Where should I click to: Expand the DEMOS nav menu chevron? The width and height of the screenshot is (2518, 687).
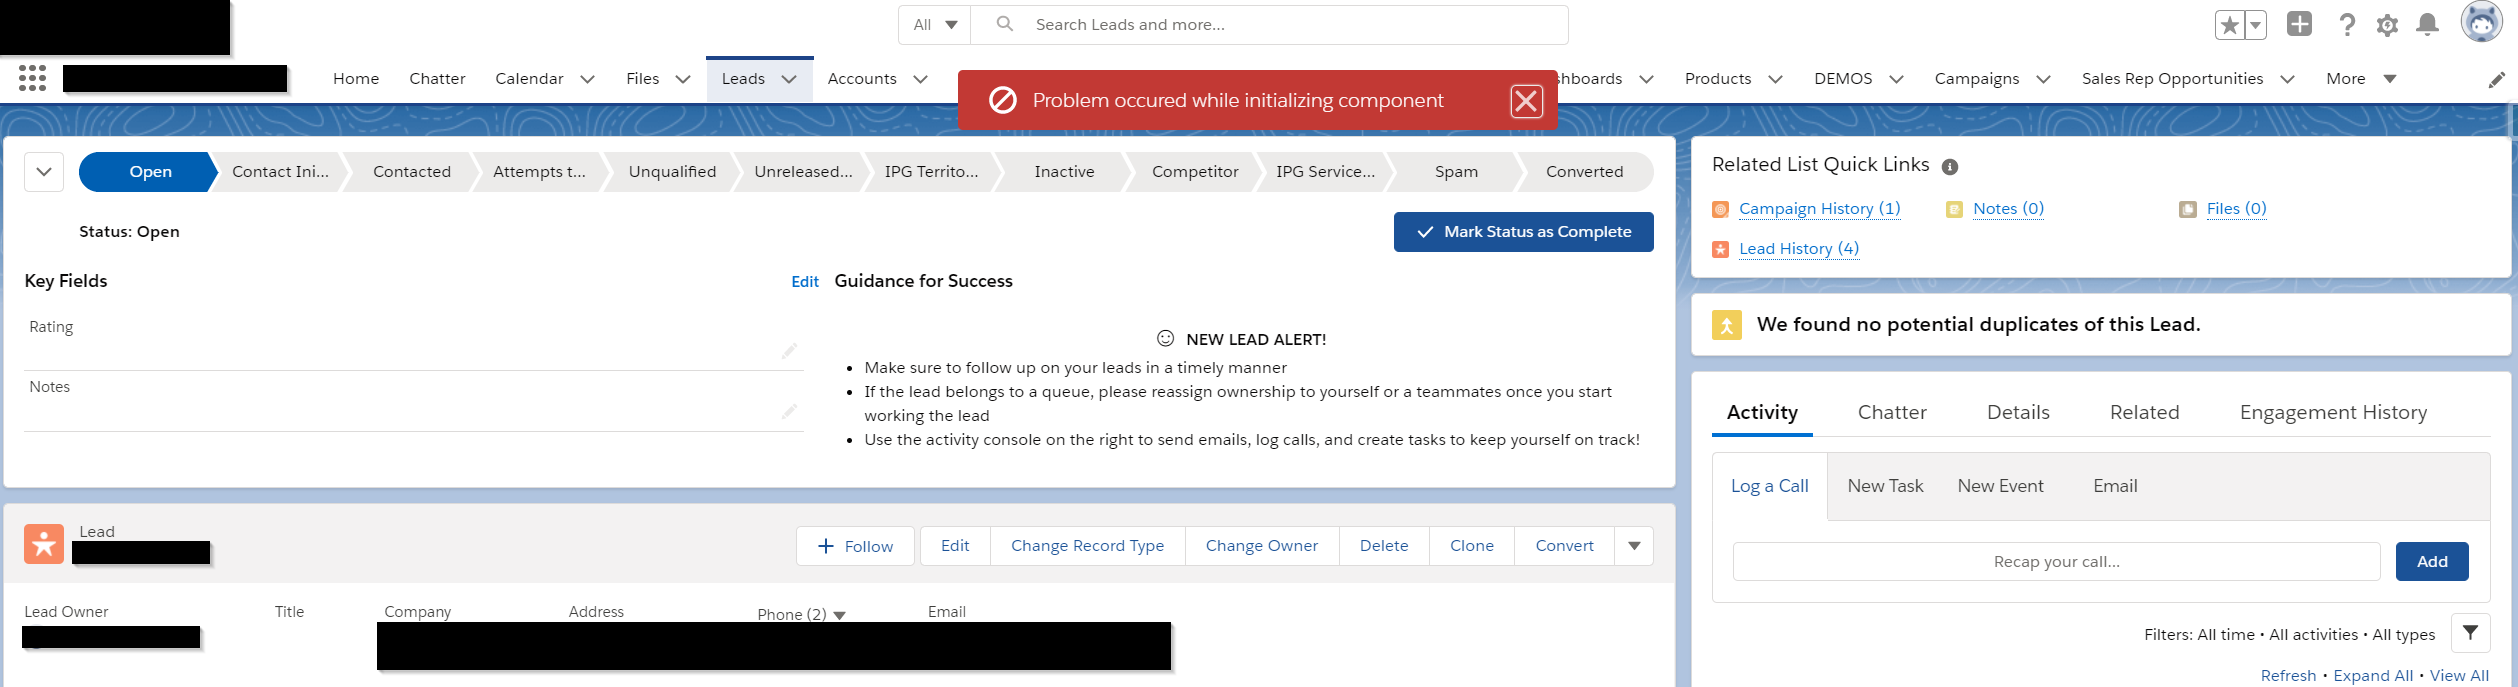pyautogui.click(x=1896, y=79)
